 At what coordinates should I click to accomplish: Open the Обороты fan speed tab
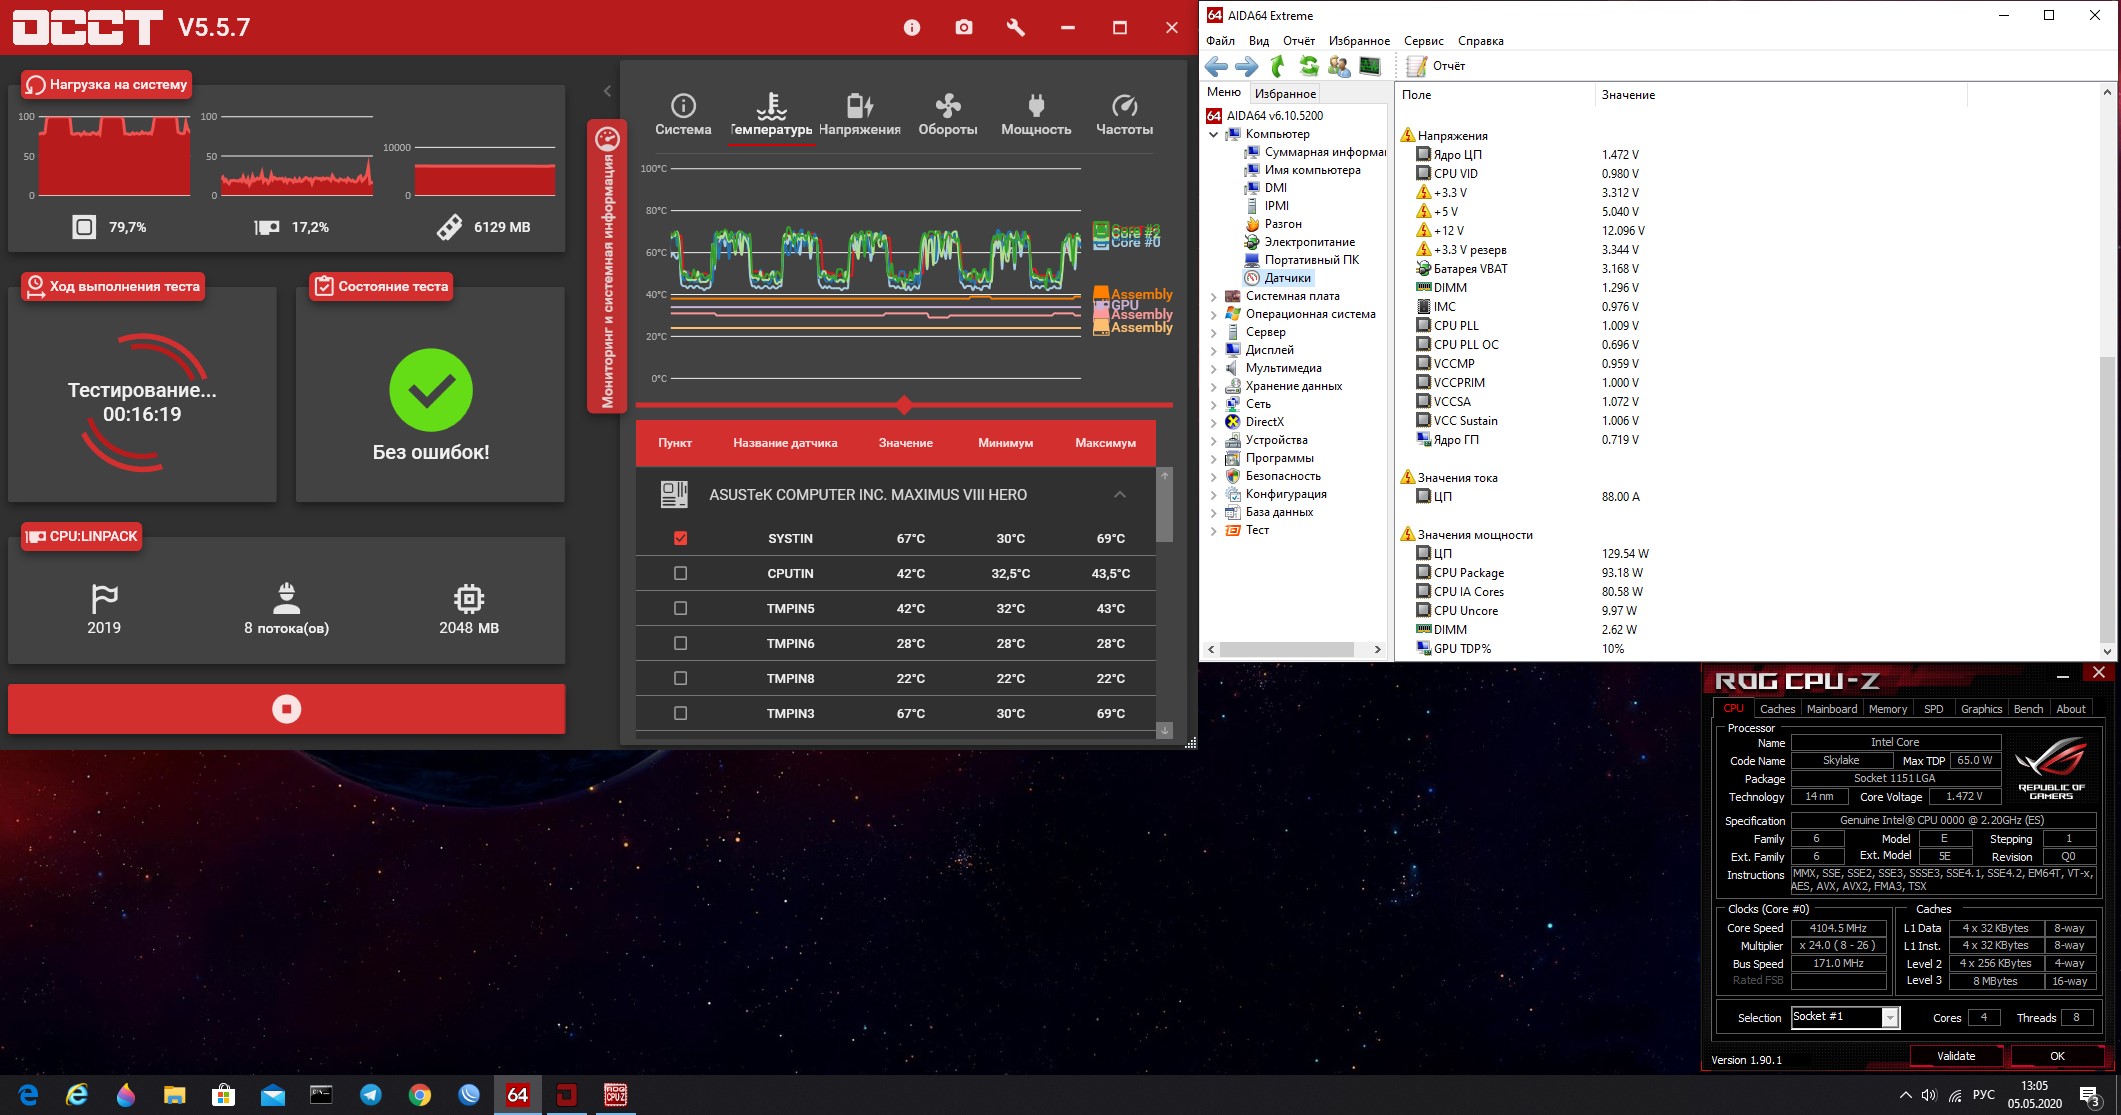pos(947,115)
